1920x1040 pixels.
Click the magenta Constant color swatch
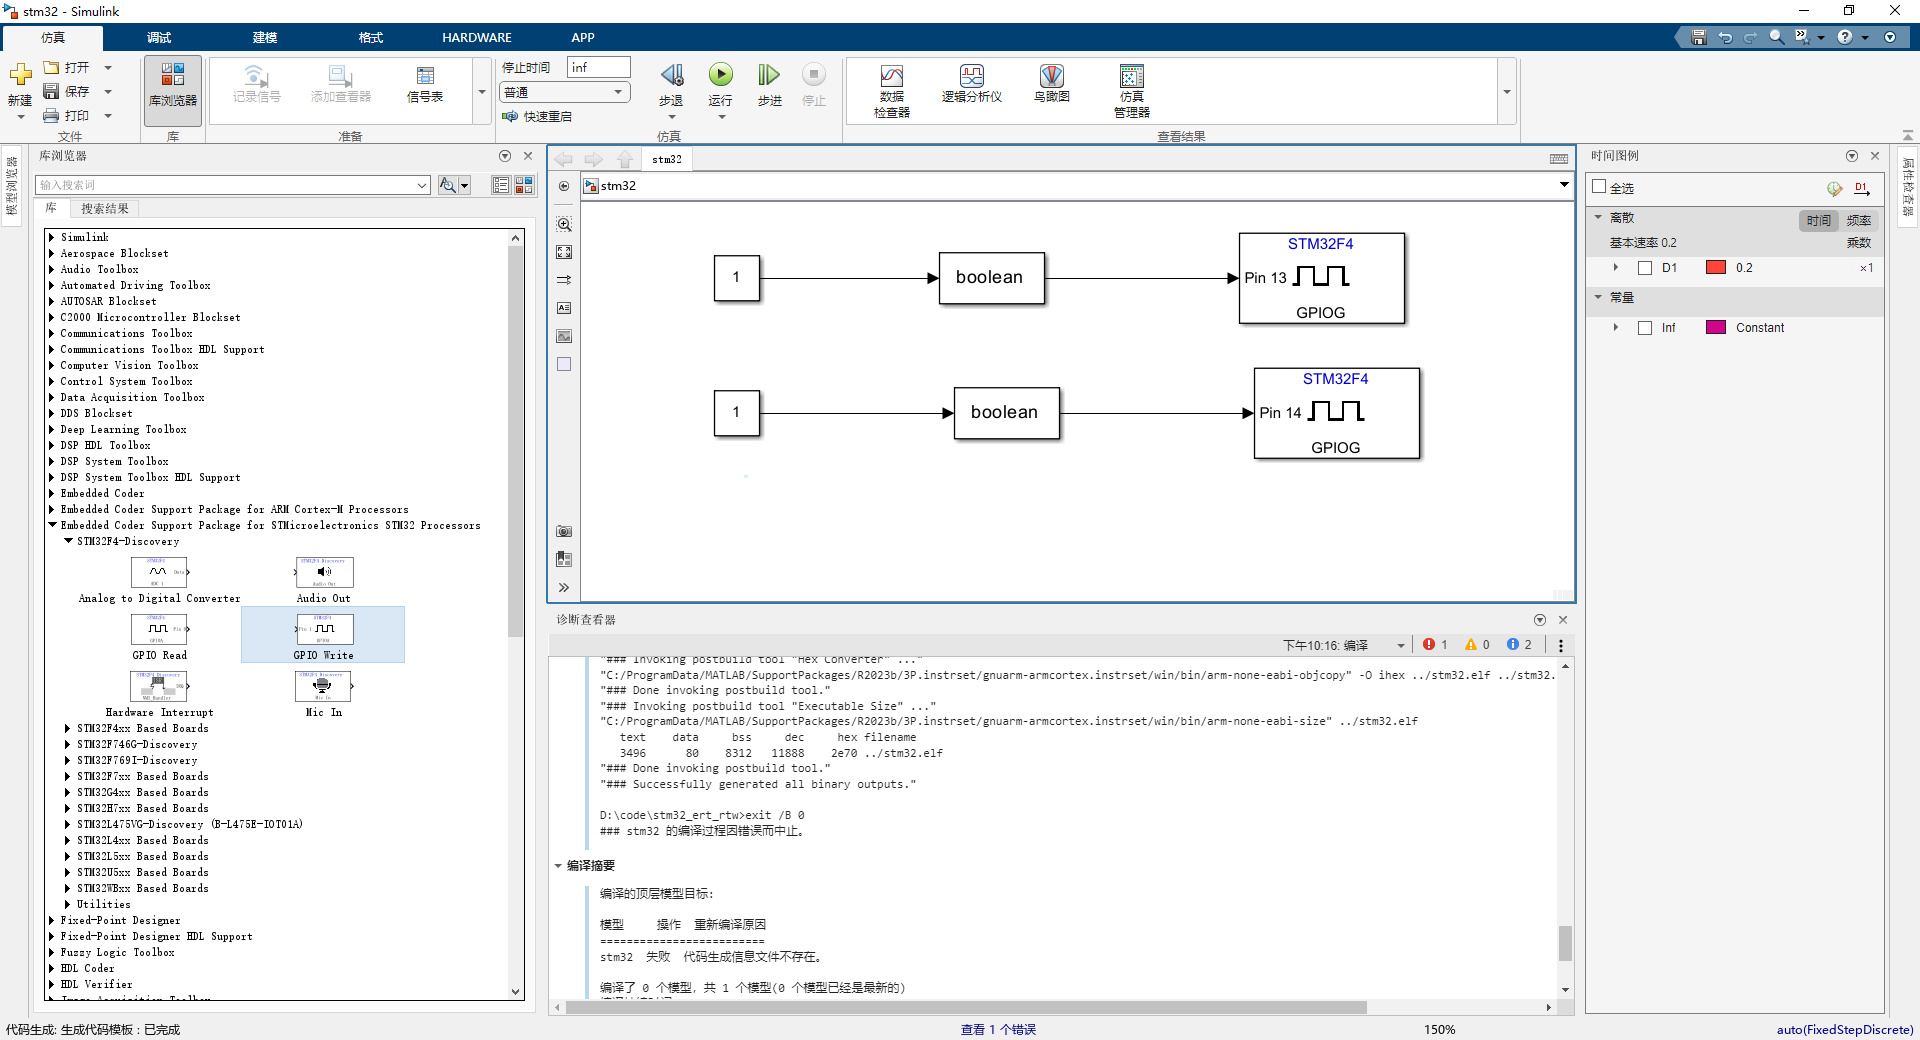click(1716, 327)
